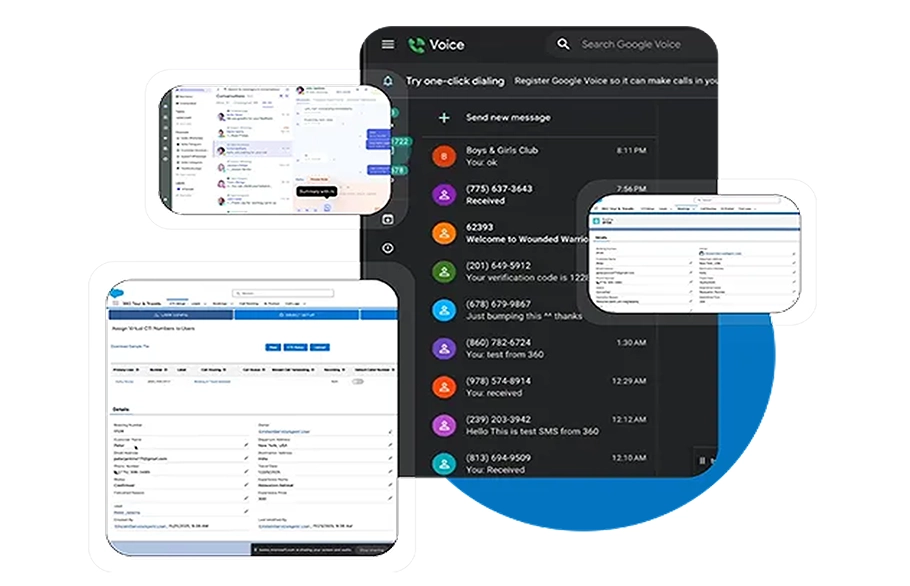The width and height of the screenshot is (910, 586).
Task: Focus the Search Google Voice field
Action: click(631, 45)
